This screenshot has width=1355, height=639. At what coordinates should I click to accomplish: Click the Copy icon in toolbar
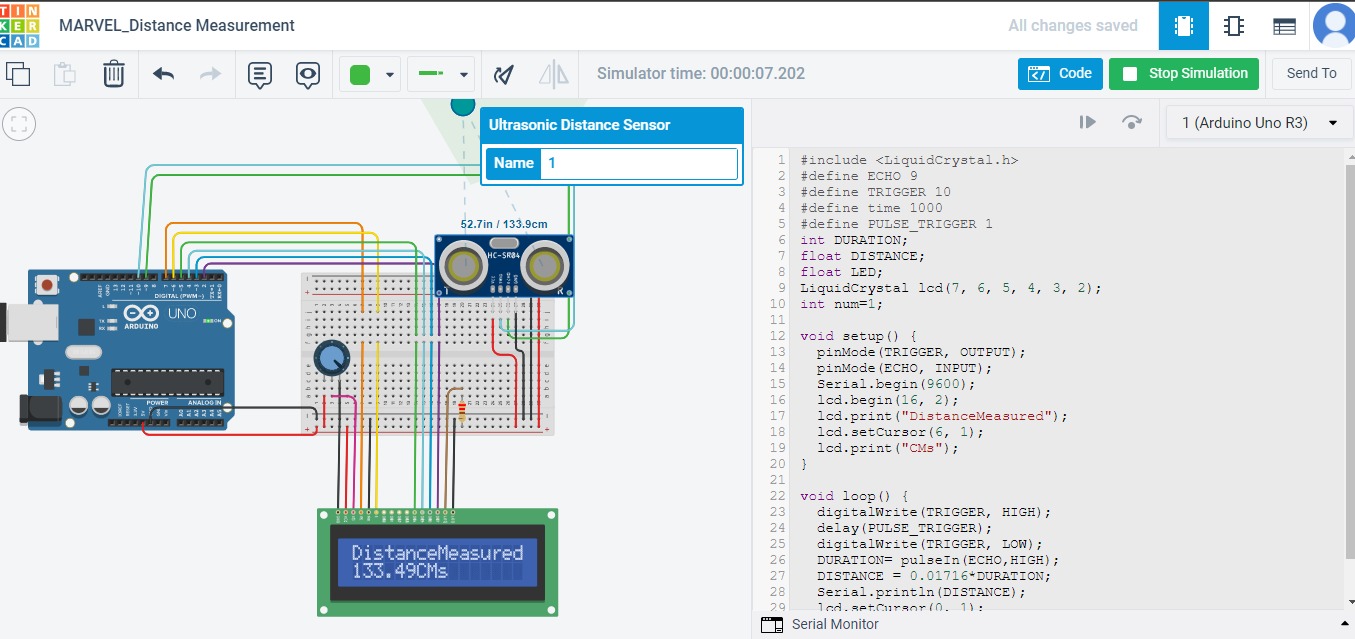(x=18, y=74)
